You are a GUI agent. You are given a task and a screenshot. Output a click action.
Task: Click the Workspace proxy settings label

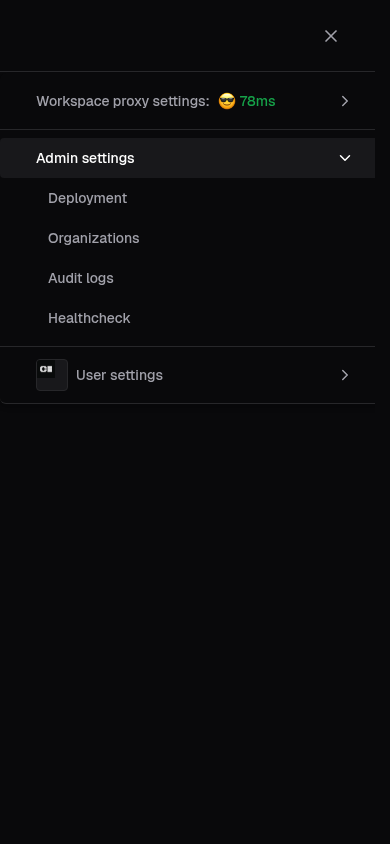123,101
